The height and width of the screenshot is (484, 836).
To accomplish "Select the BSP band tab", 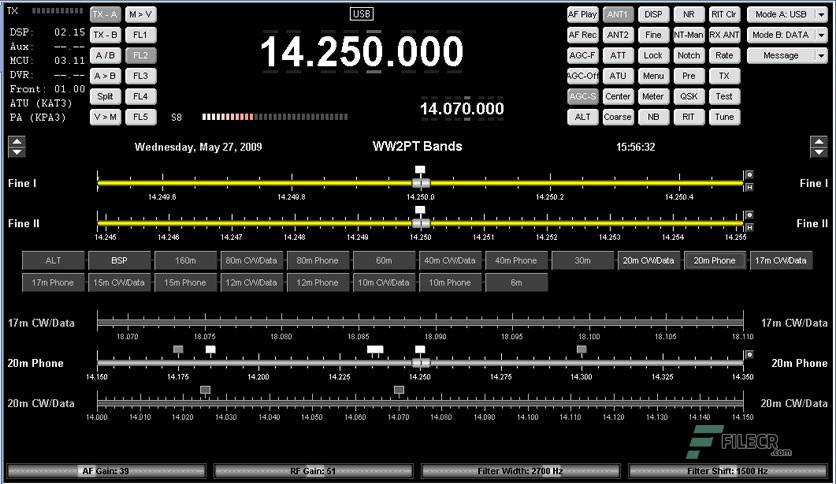I will 119,261.
